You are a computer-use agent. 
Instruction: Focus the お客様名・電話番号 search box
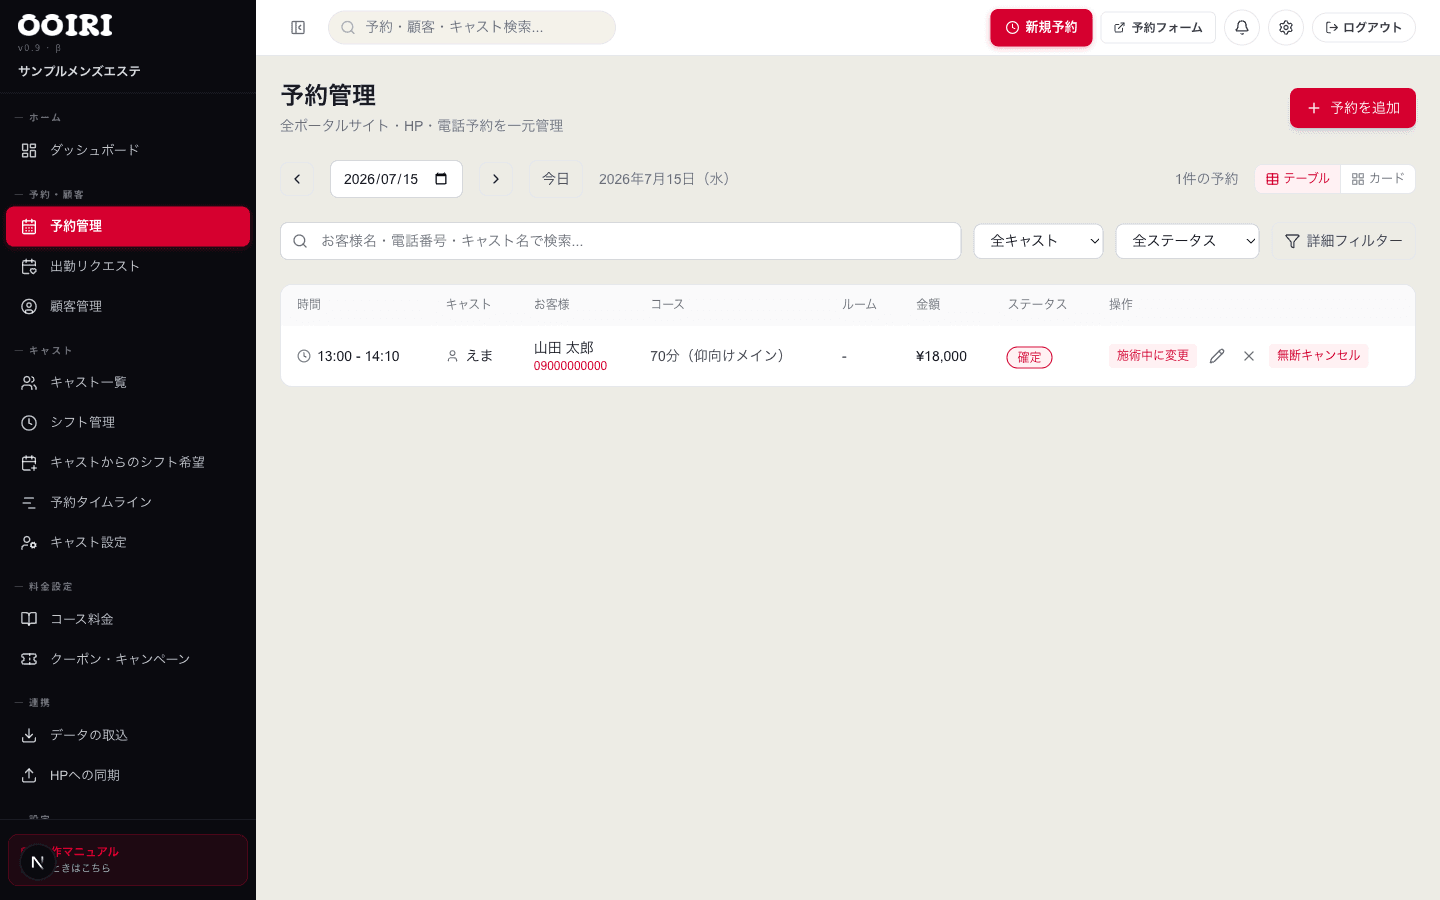coord(621,241)
